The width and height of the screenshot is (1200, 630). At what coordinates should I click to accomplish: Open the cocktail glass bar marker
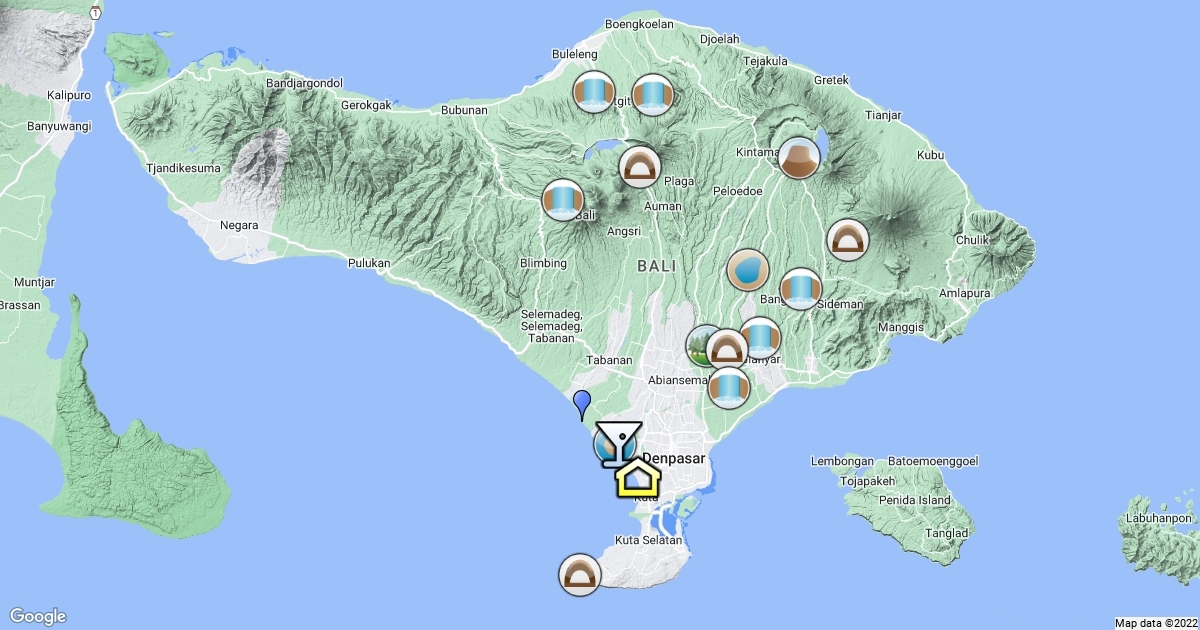(x=619, y=443)
